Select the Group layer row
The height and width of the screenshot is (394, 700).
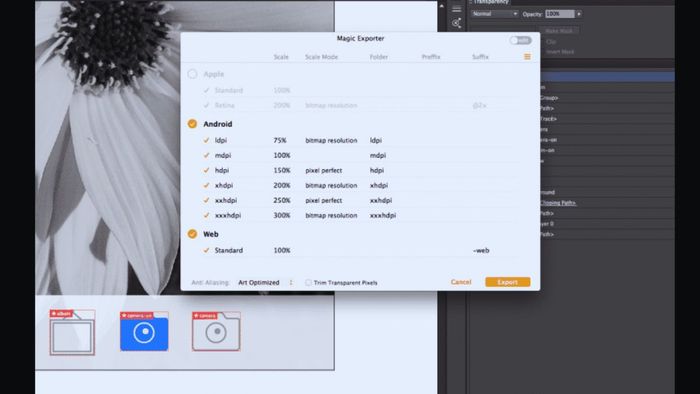(x=607, y=98)
